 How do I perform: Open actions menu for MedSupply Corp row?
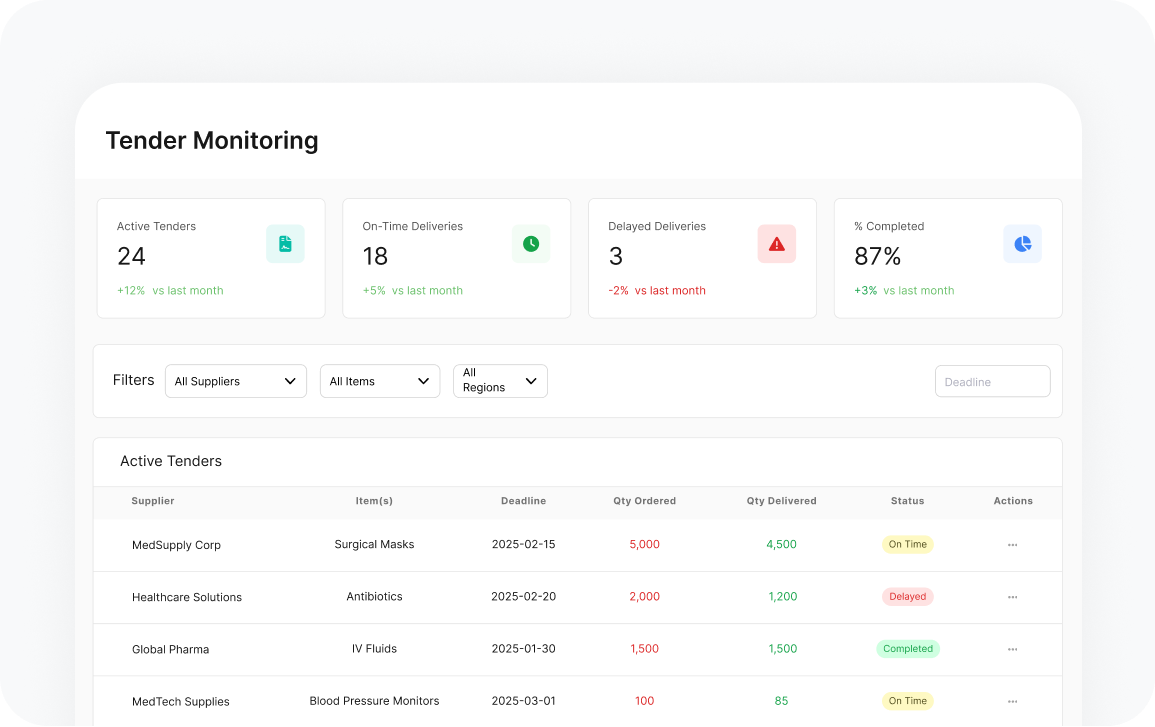pyautogui.click(x=1012, y=545)
